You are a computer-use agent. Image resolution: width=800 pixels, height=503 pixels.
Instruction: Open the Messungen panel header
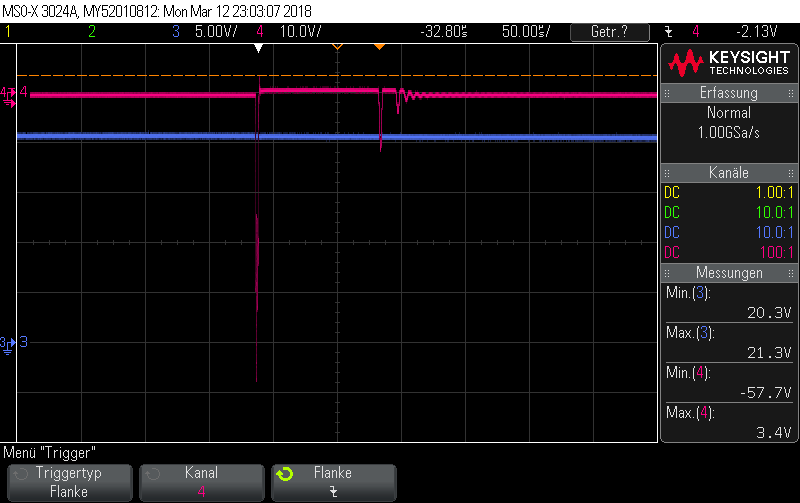pyautogui.click(x=729, y=273)
